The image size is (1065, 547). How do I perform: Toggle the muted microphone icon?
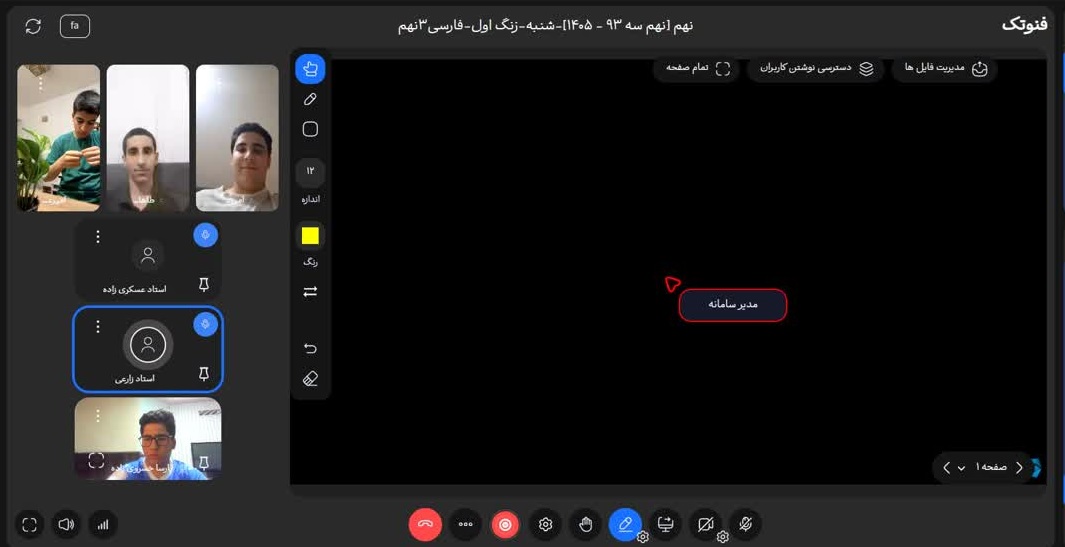745,525
